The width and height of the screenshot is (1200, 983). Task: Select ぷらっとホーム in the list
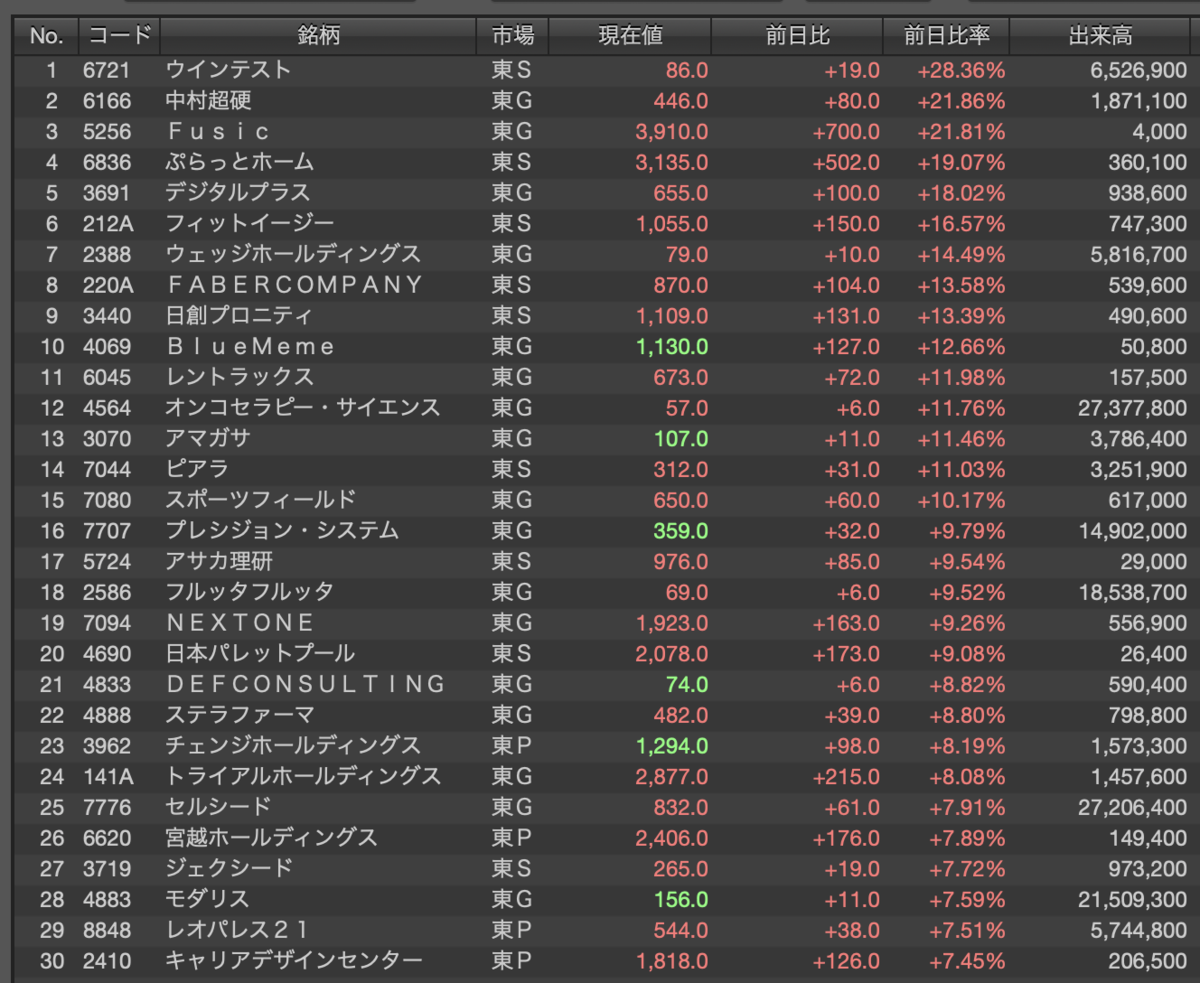coord(239,162)
